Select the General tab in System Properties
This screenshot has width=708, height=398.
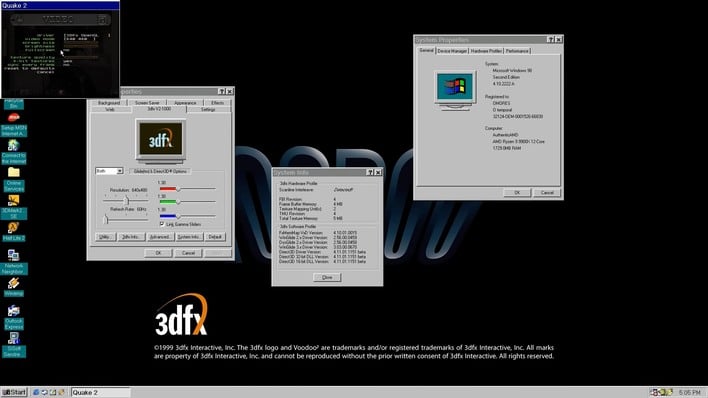tap(426, 50)
